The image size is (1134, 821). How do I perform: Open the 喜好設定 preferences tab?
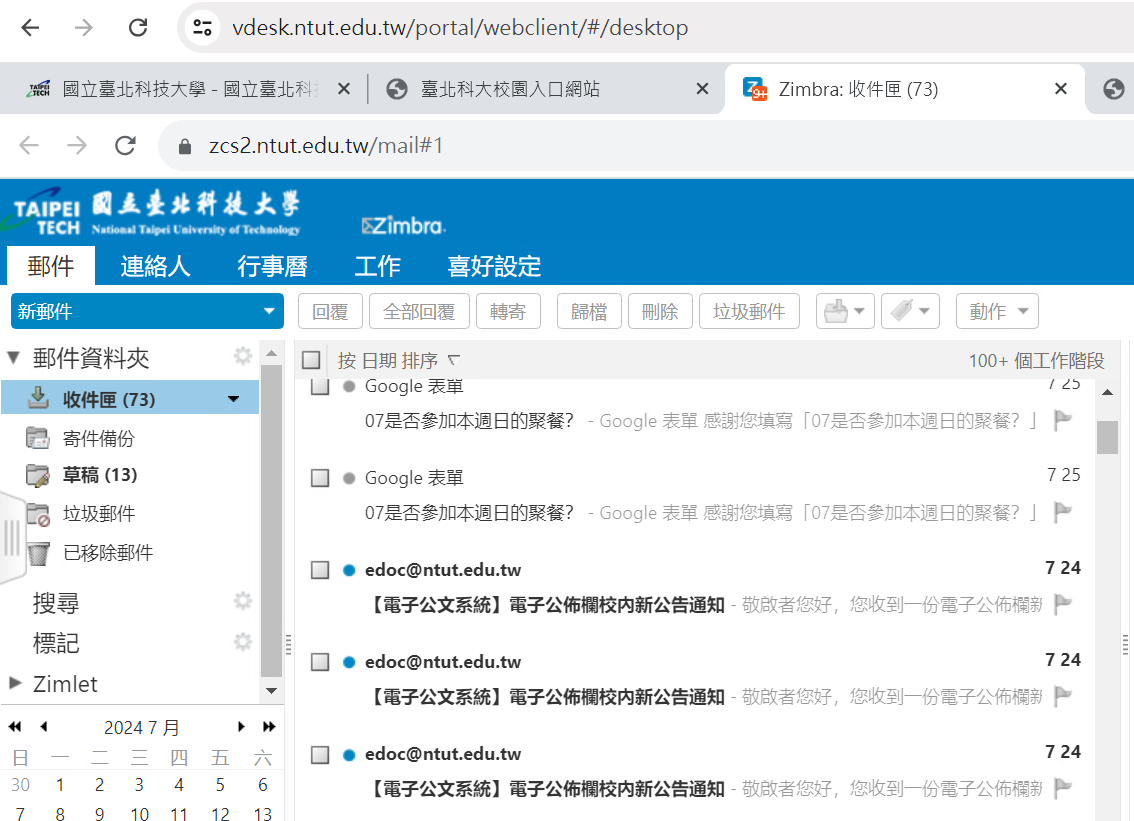494,266
